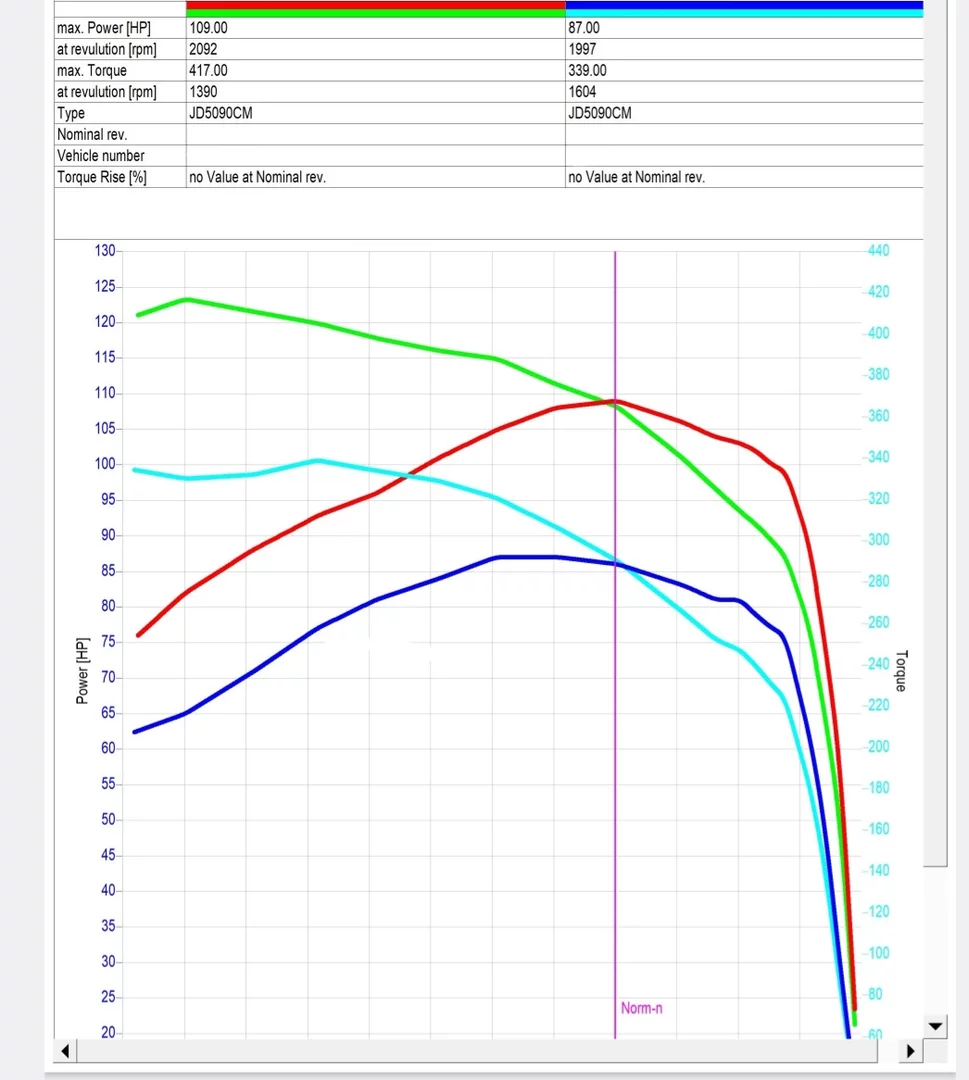Image resolution: width=969 pixels, height=1080 pixels.
Task: Click the first JD5090CM type cell
Action: (375, 113)
